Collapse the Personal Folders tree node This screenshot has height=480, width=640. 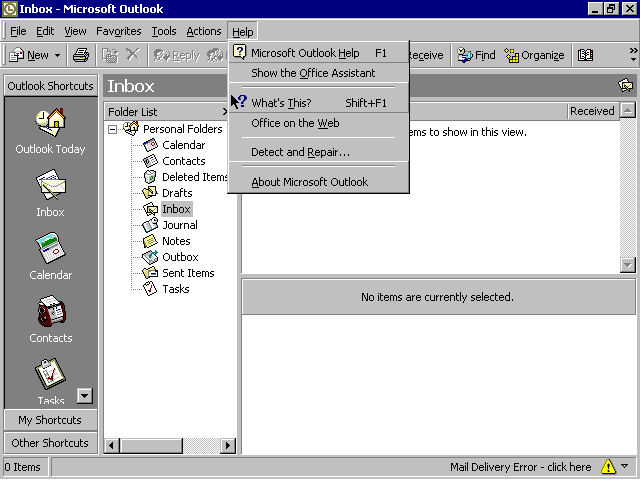click(112, 129)
